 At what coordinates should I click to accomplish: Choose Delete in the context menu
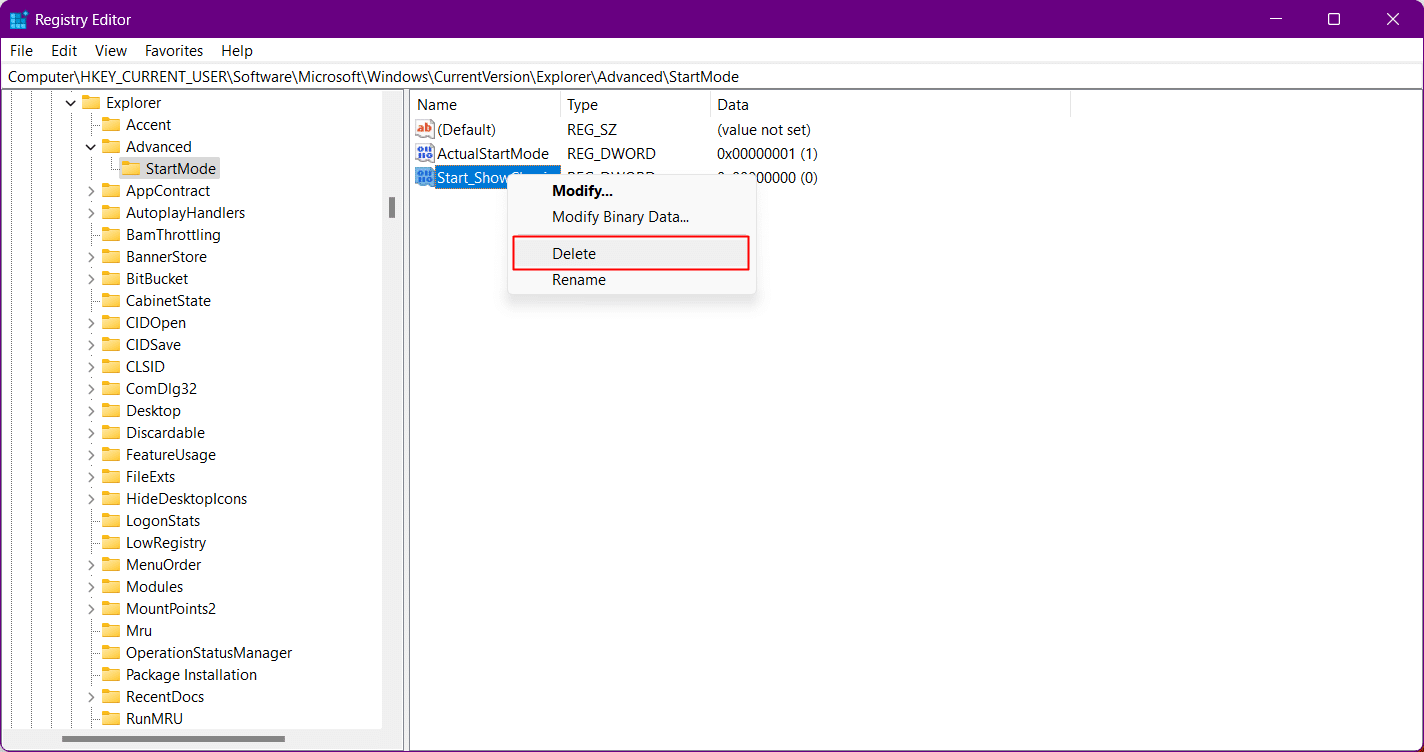click(631, 253)
